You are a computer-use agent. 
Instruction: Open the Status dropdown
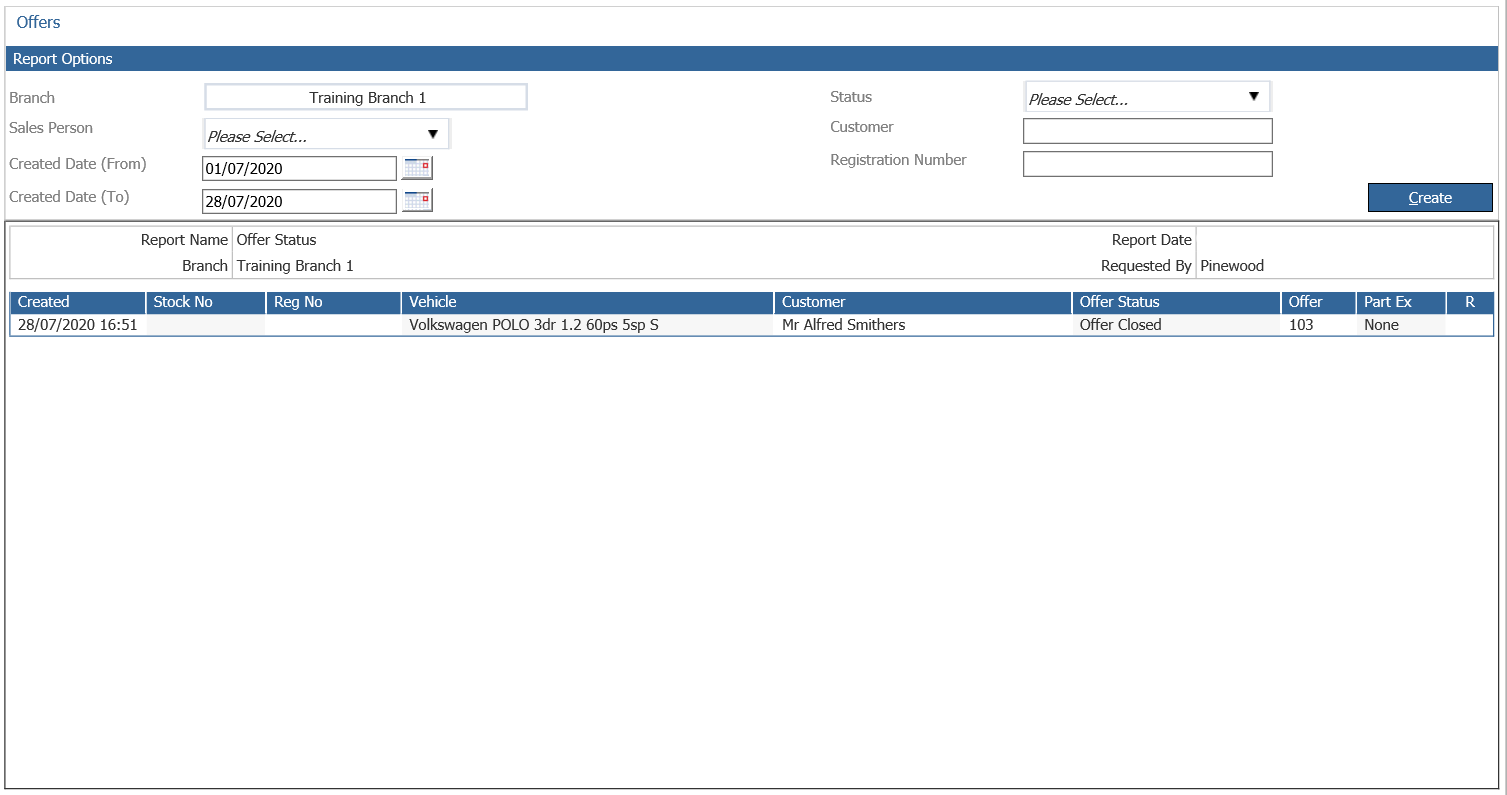1147,97
